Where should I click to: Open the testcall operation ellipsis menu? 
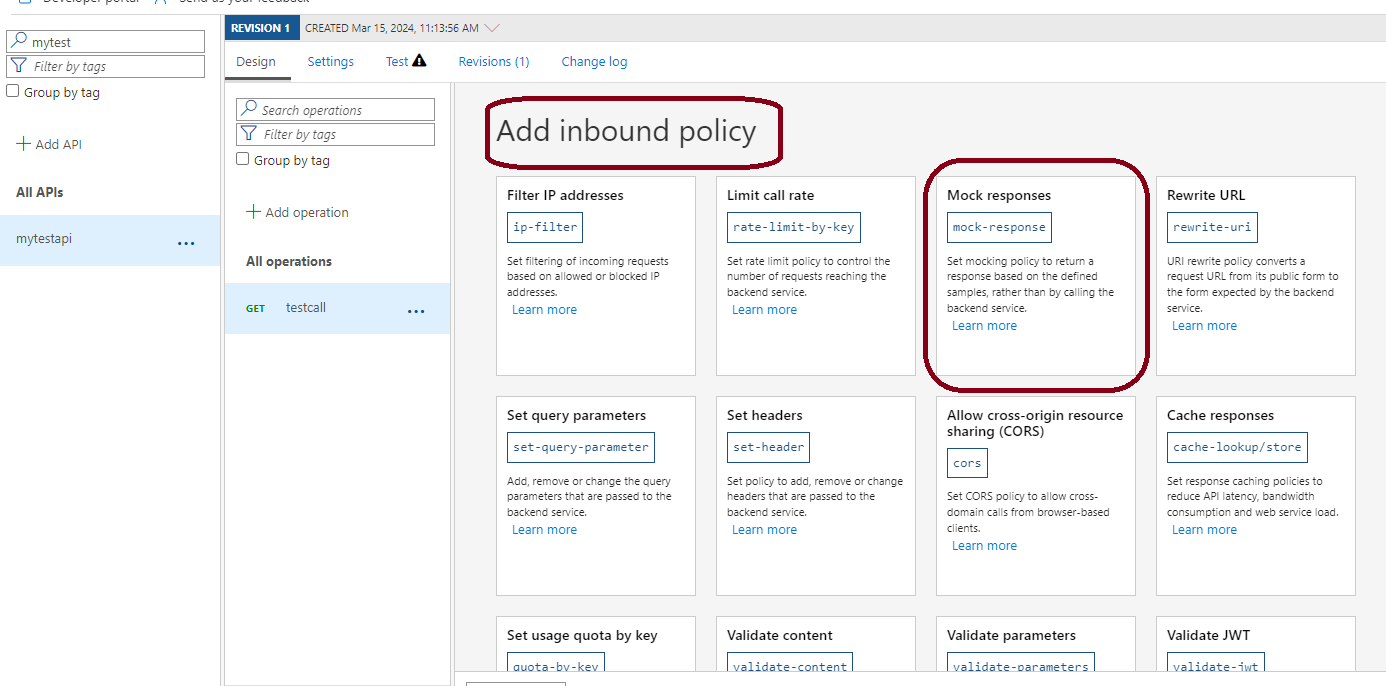pos(416,310)
